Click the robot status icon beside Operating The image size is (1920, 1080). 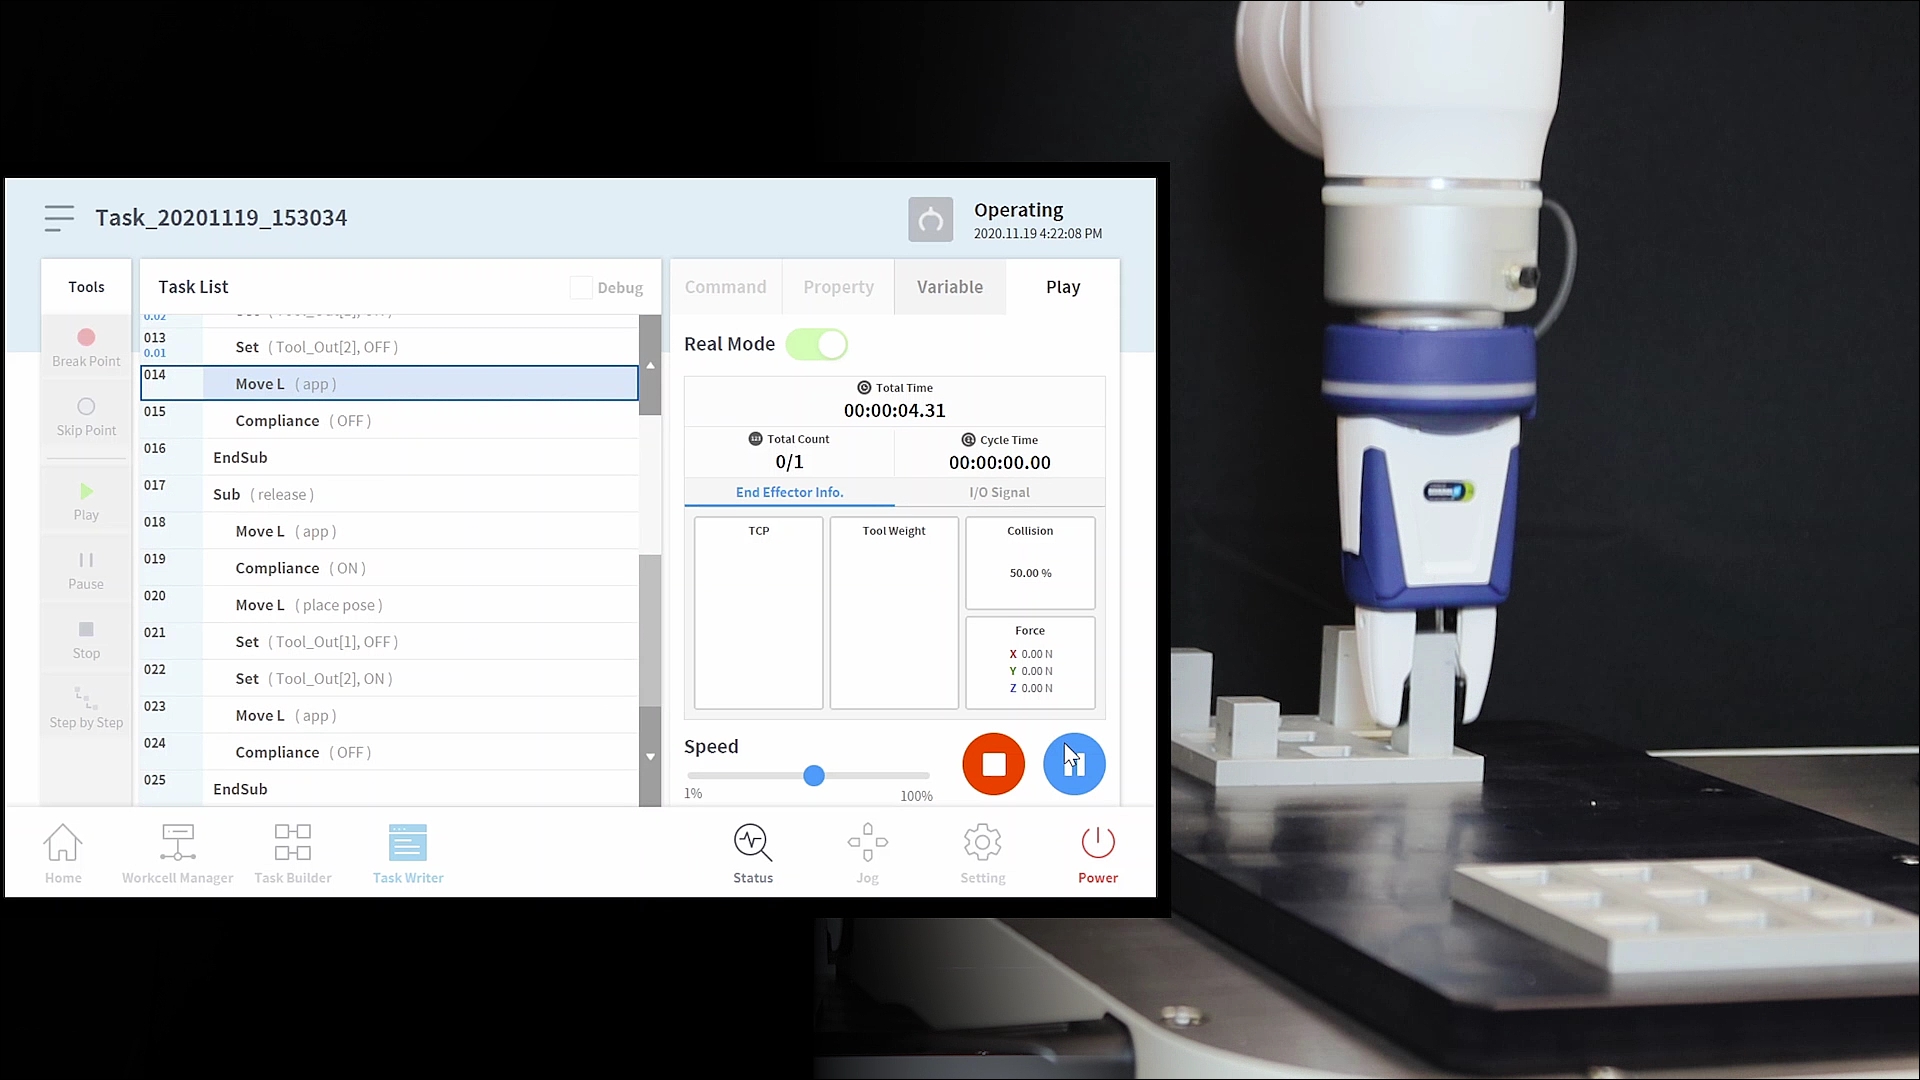pyautogui.click(x=930, y=220)
